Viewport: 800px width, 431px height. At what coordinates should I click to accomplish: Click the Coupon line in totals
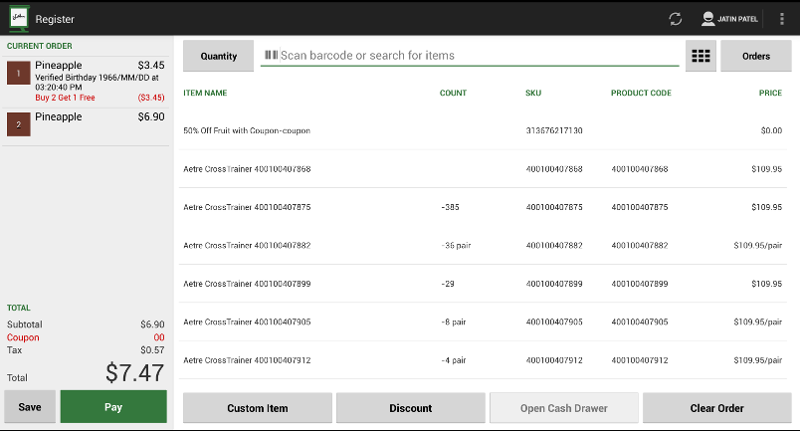(85, 337)
